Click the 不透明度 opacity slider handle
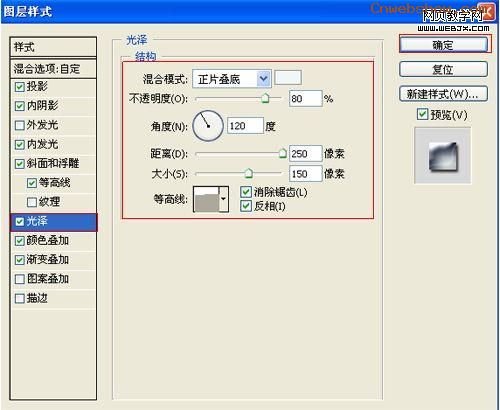Image resolution: width=500 pixels, height=410 pixels. tap(265, 98)
